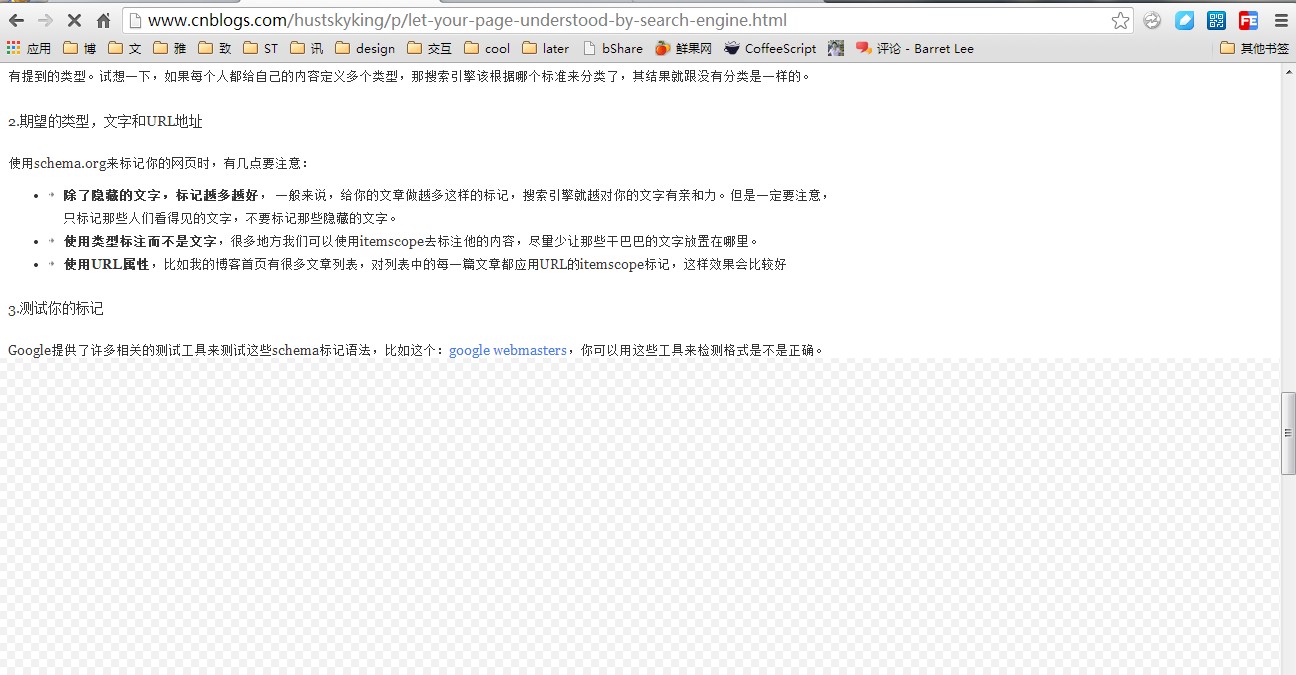Open the sync refresh extension icon

pos(1152,20)
